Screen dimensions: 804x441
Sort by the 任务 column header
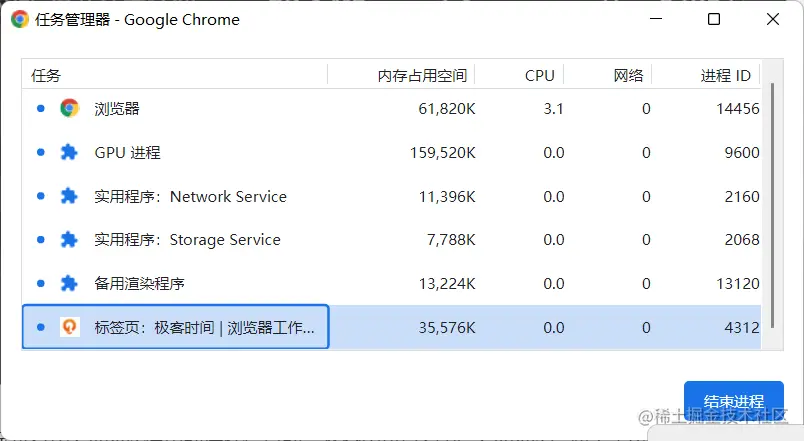[46, 76]
